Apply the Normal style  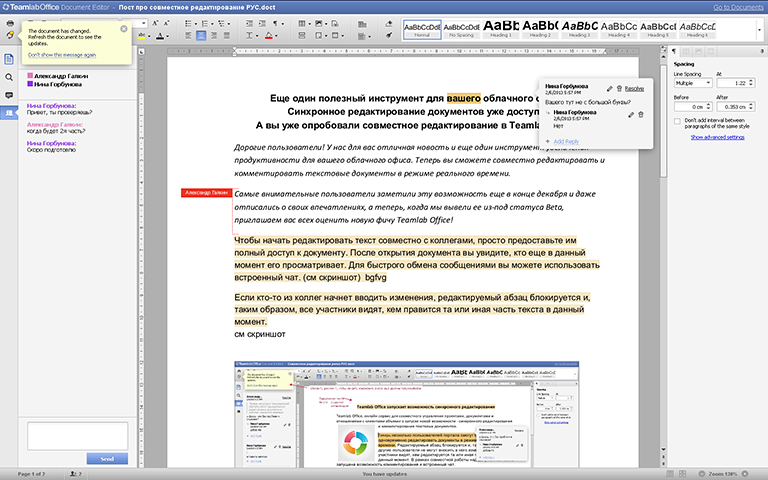pos(422,29)
